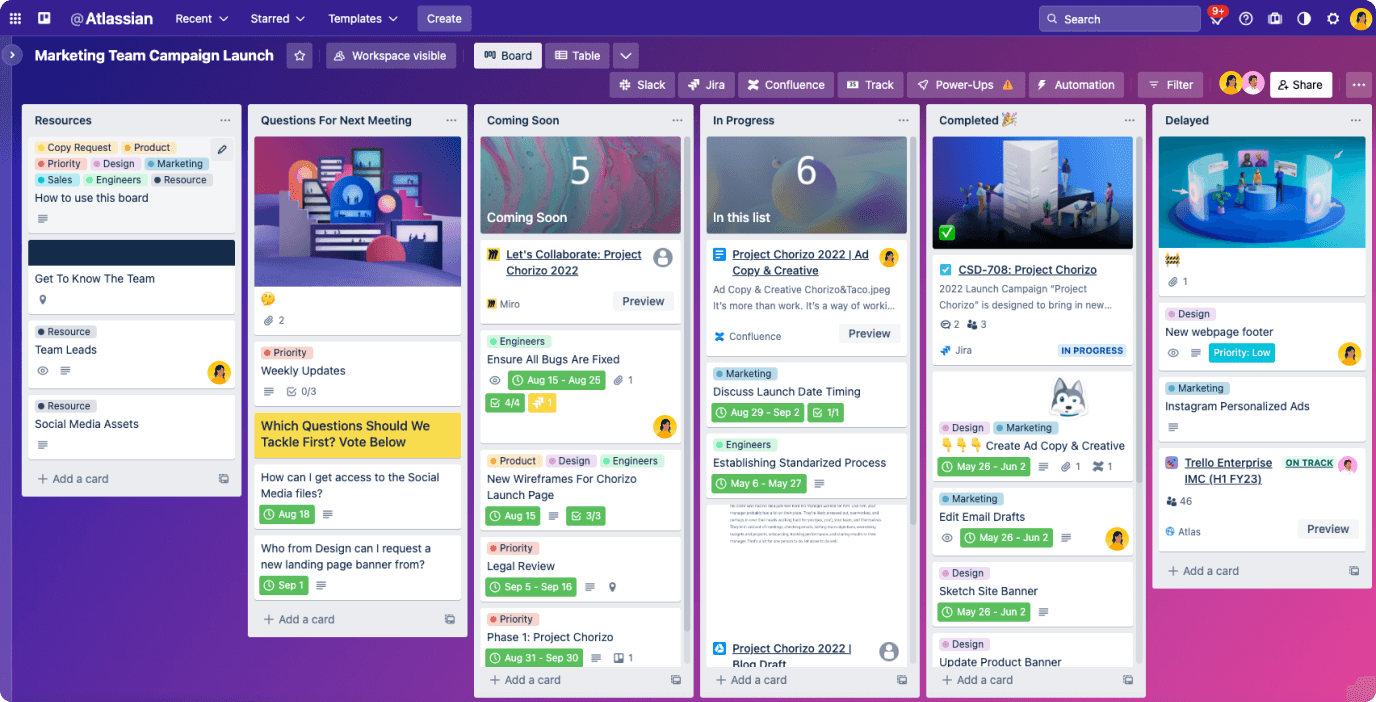This screenshot has height=702, width=1376.
Task: Open view switcher chevron beside Table
Action: point(625,55)
